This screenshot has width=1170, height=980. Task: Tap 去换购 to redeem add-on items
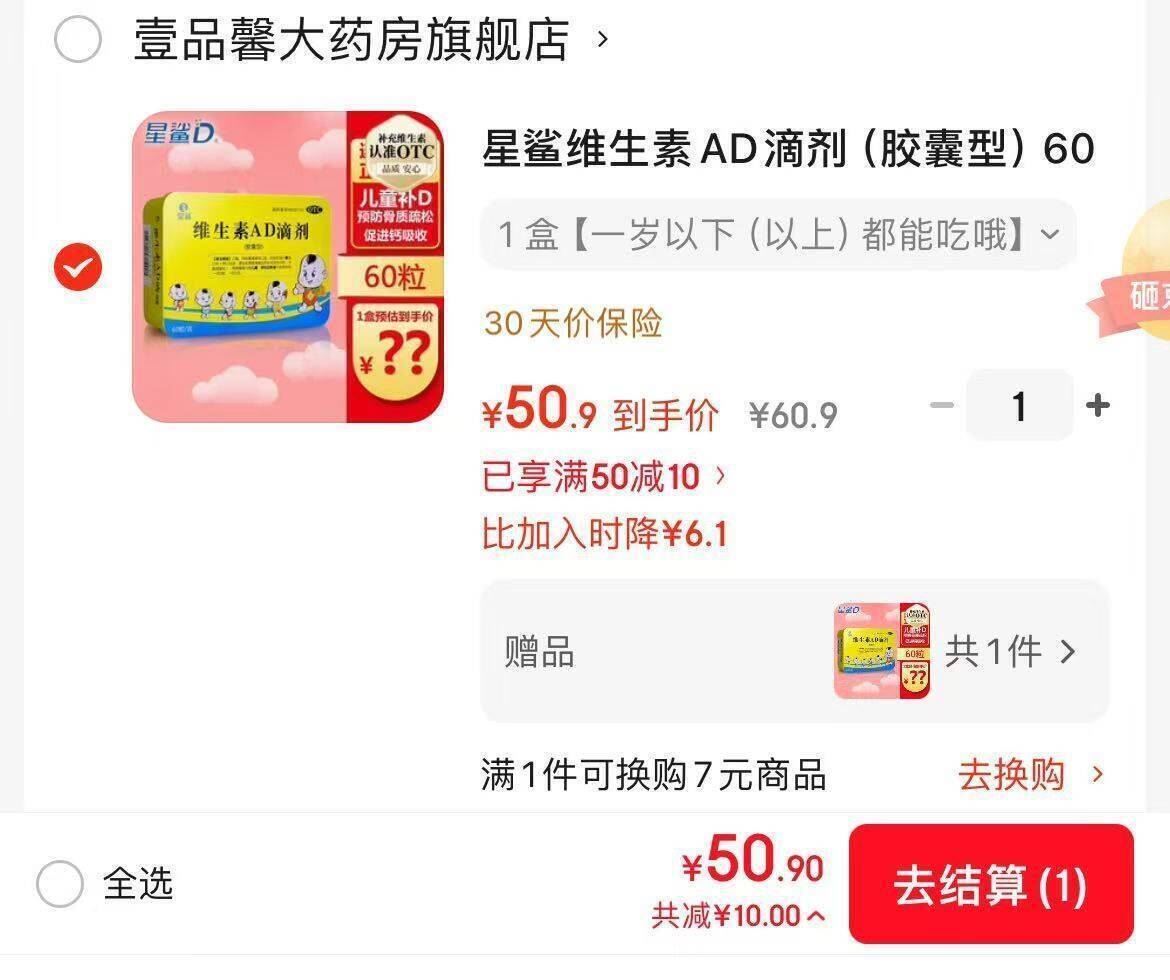[x=1030, y=774]
